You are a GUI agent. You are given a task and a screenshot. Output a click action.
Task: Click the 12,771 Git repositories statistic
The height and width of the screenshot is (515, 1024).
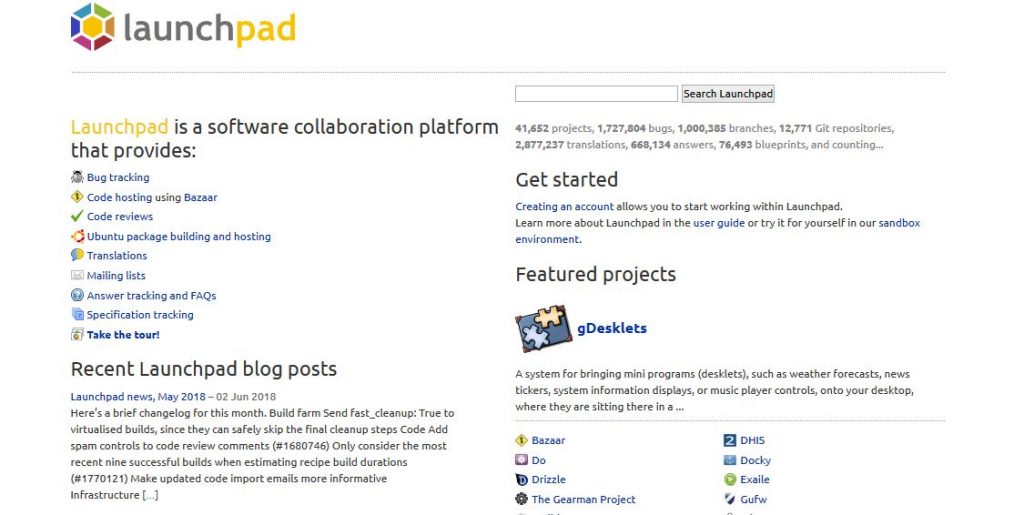(835, 129)
